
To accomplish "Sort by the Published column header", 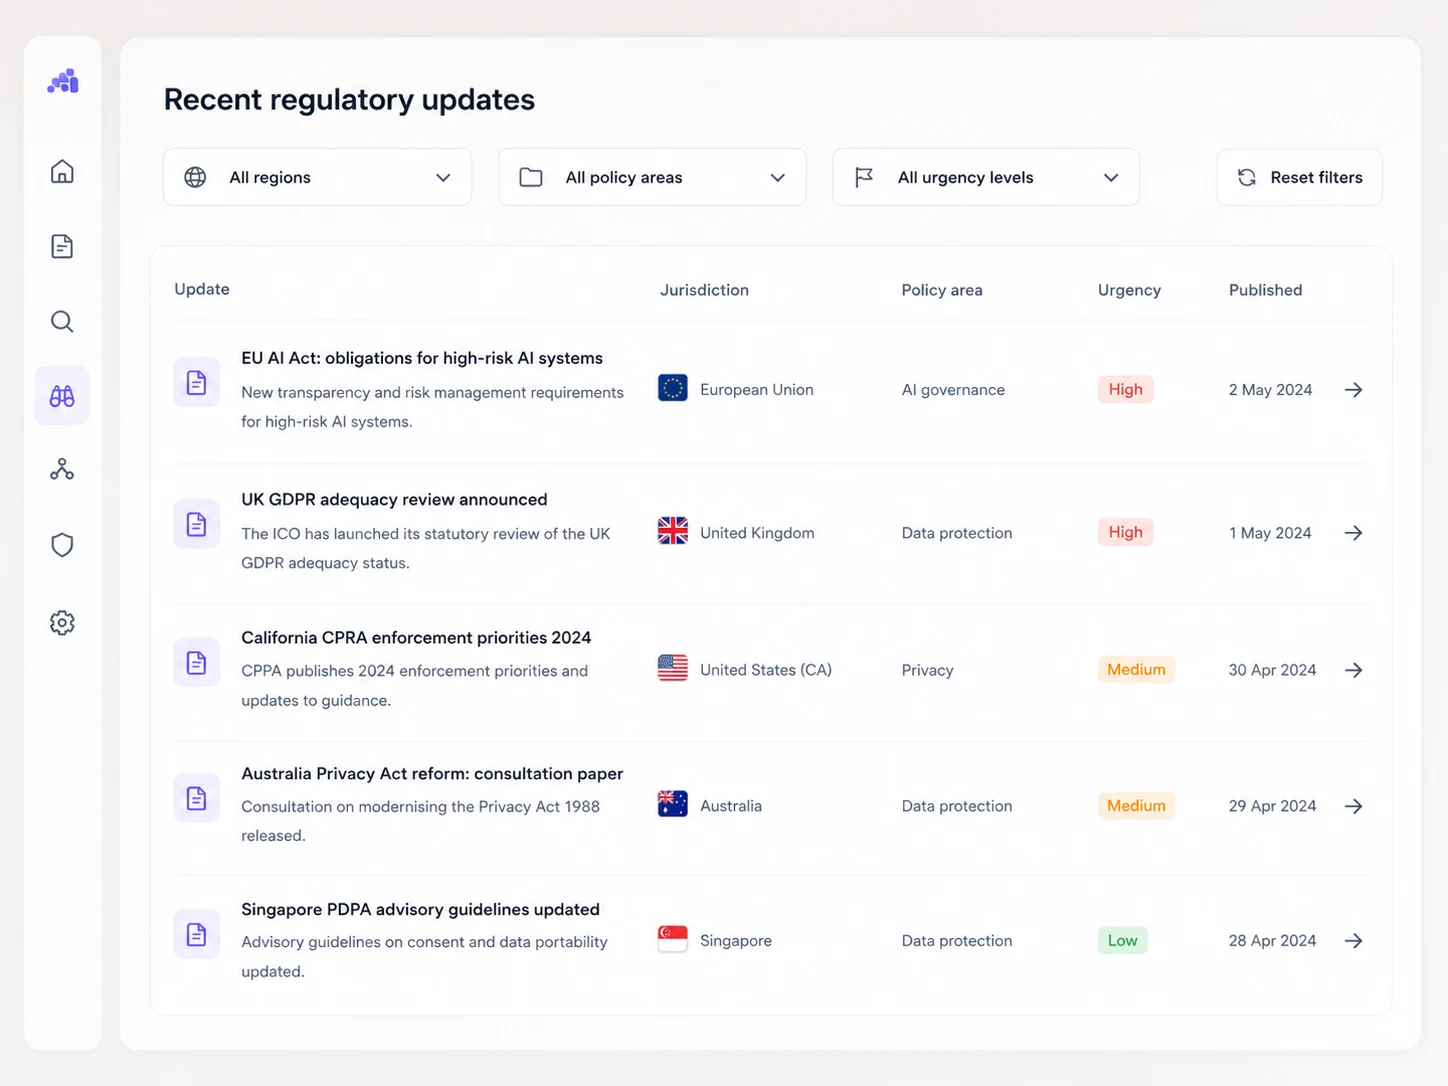I will (1265, 290).
